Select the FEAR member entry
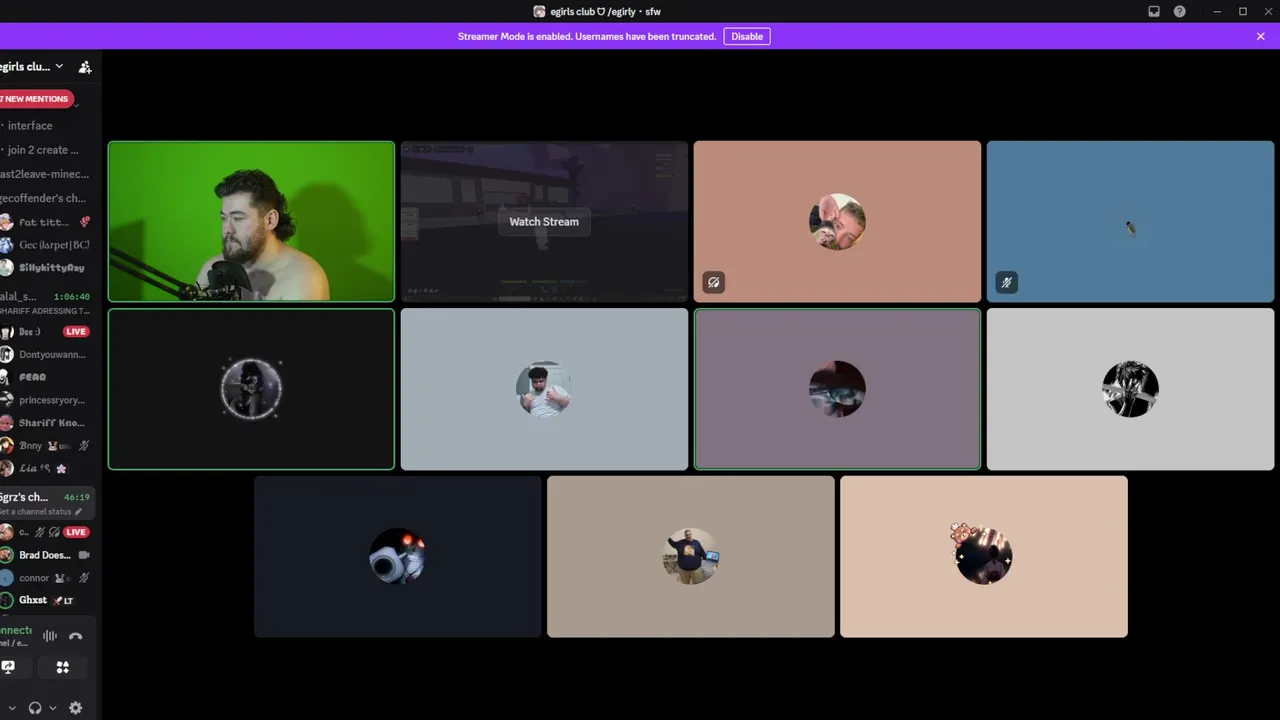Image resolution: width=1280 pixels, height=720 pixels. tap(47, 377)
